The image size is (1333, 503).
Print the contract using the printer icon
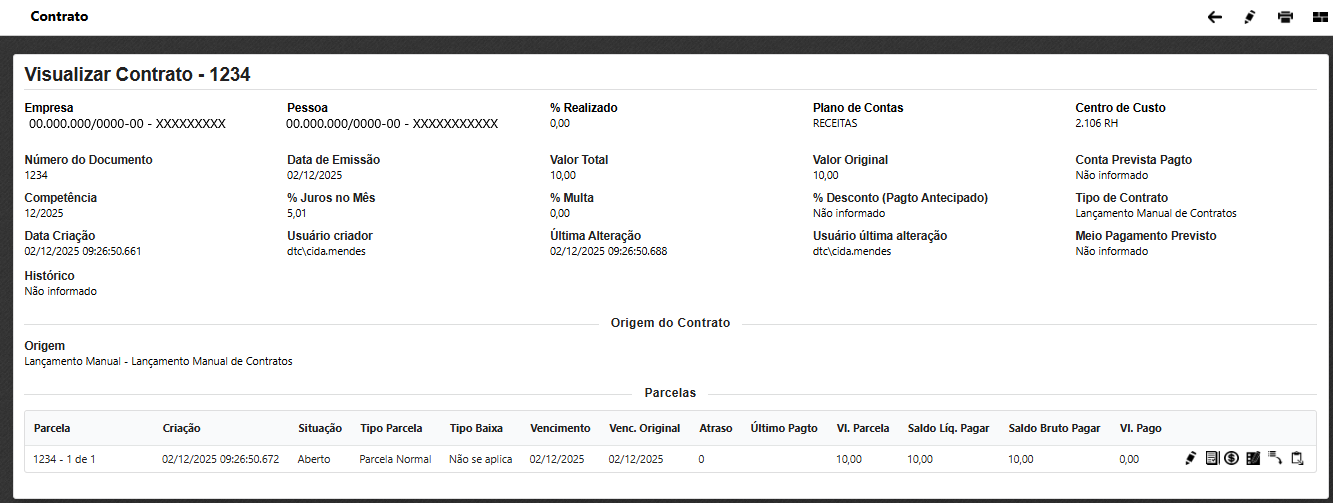(x=1285, y=17)
